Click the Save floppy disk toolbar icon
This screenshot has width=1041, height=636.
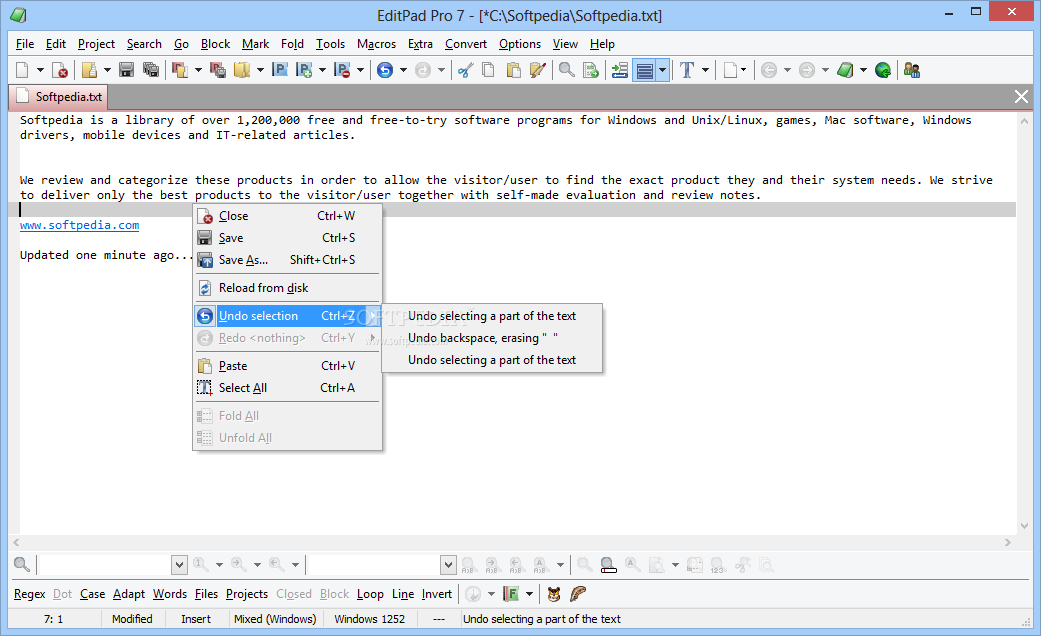pyautogui.click(x=126, y=70)
